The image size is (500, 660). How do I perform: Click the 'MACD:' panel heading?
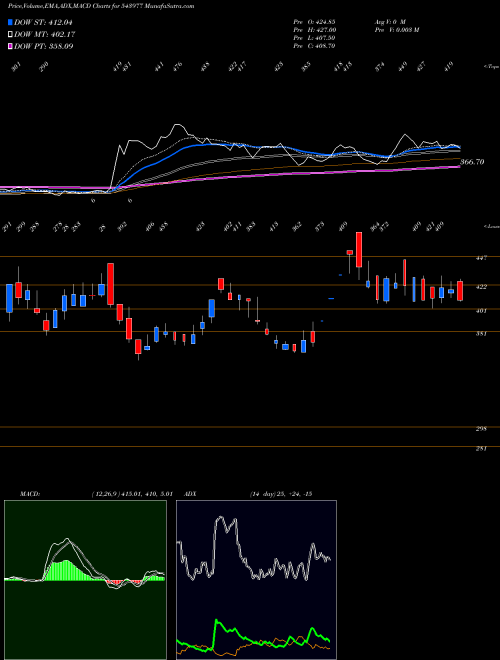(x=30, y=494)
